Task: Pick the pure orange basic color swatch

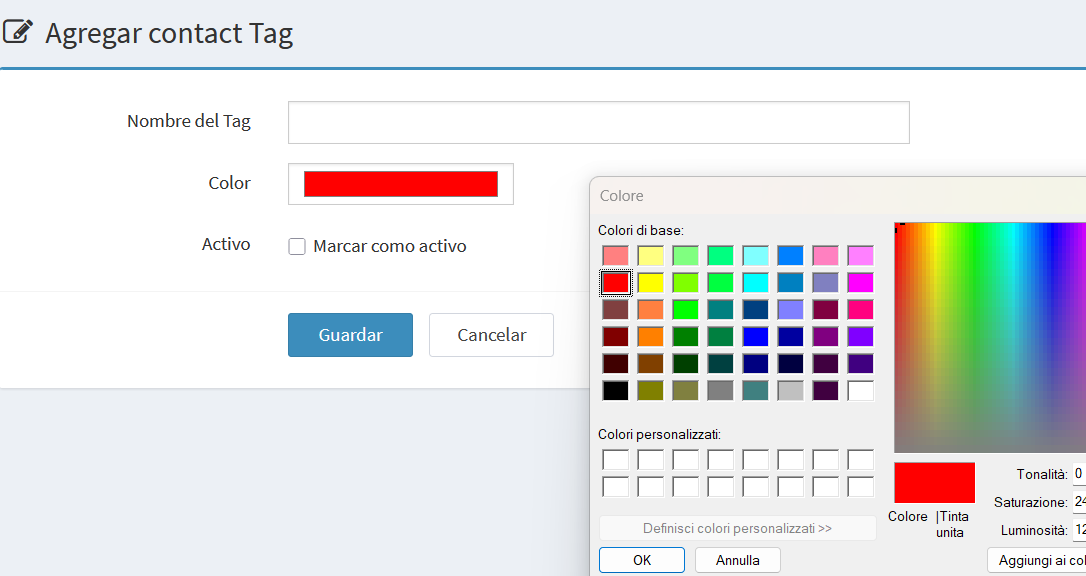Action: (x=650, y=336)
